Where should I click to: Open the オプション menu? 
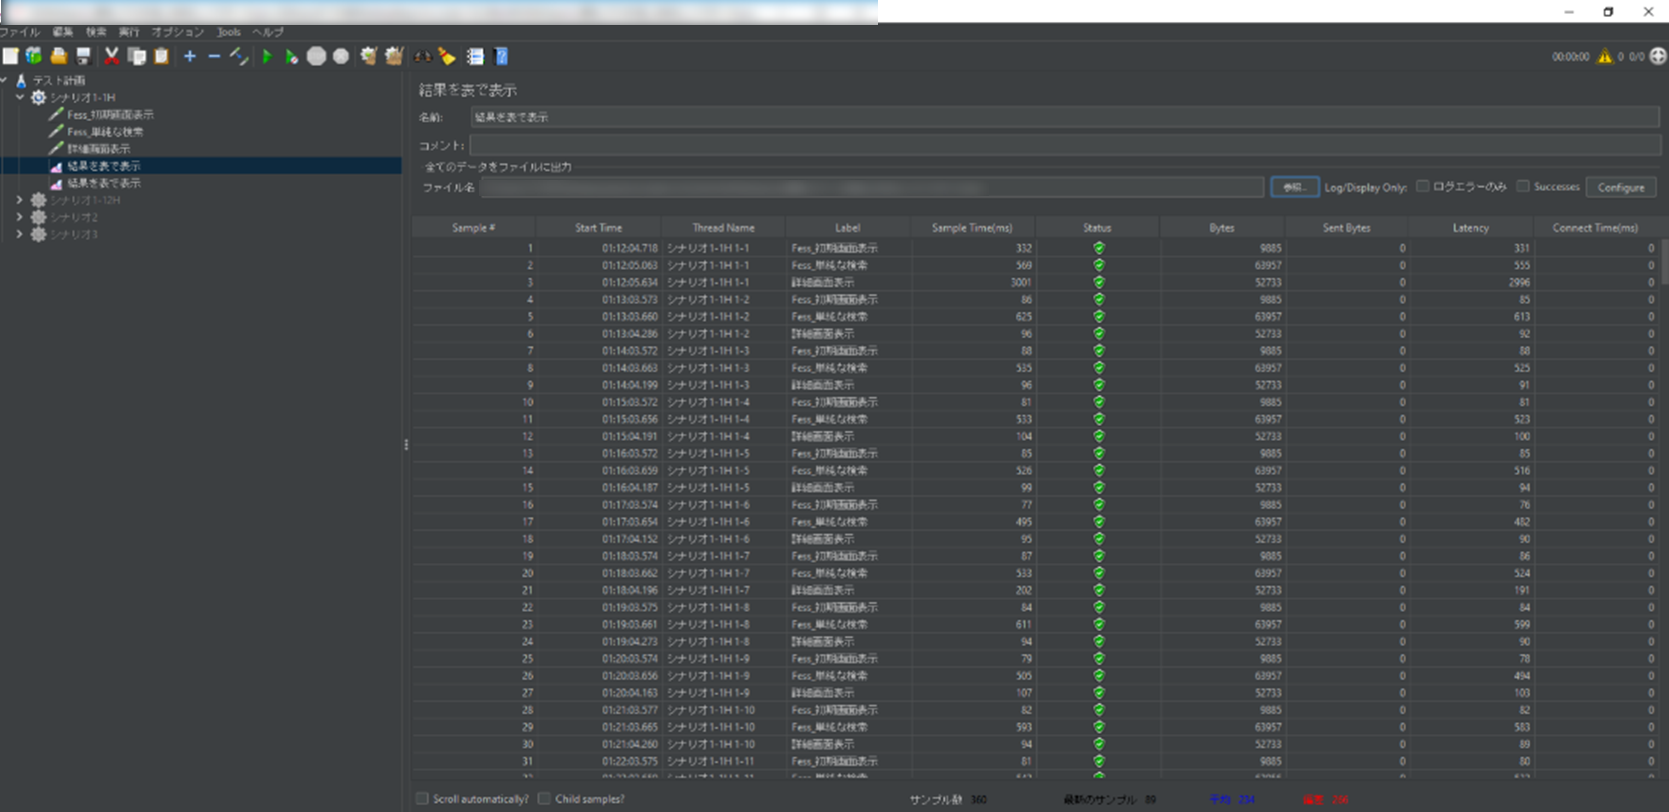(178, 32)
